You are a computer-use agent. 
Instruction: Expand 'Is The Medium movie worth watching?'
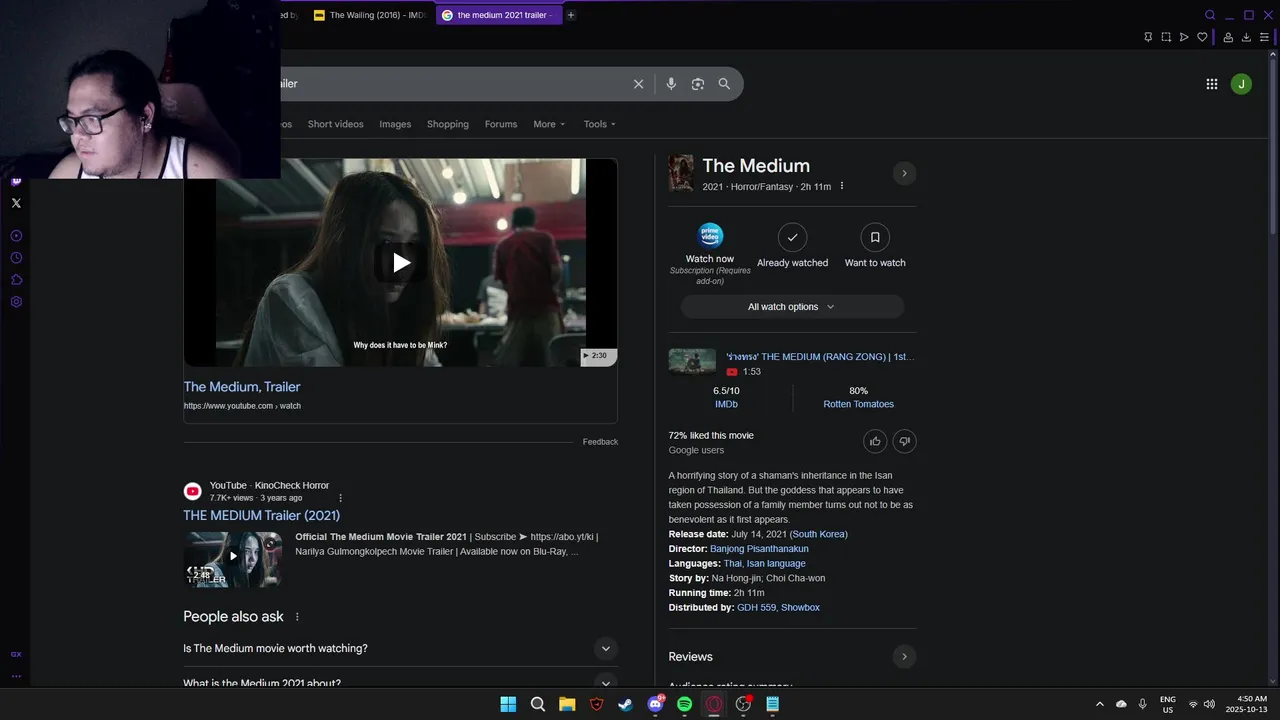pyautogui.click(x=400, y=649)
